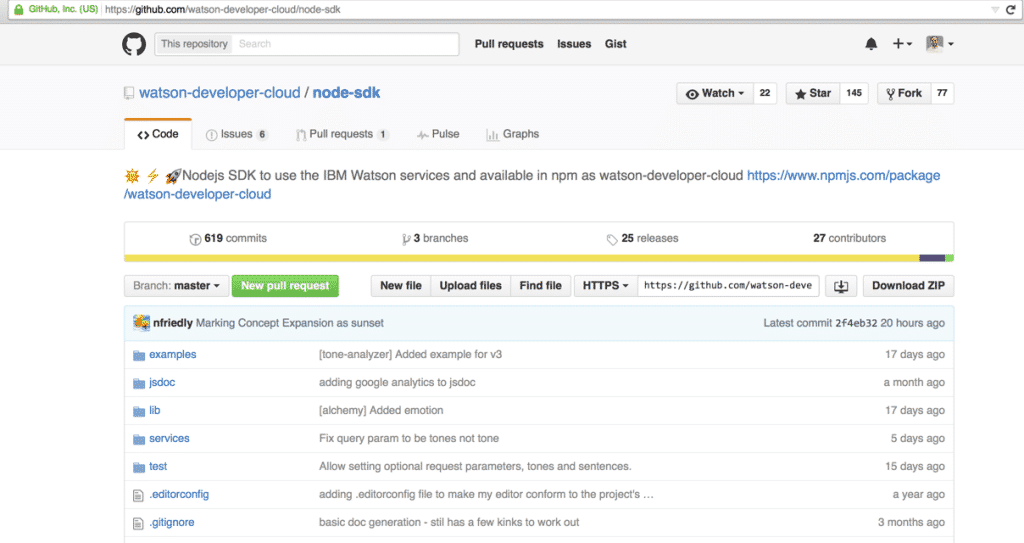Click the browser address bar URL
This screenshot has height=543, width=1024.
pos(223,9)
